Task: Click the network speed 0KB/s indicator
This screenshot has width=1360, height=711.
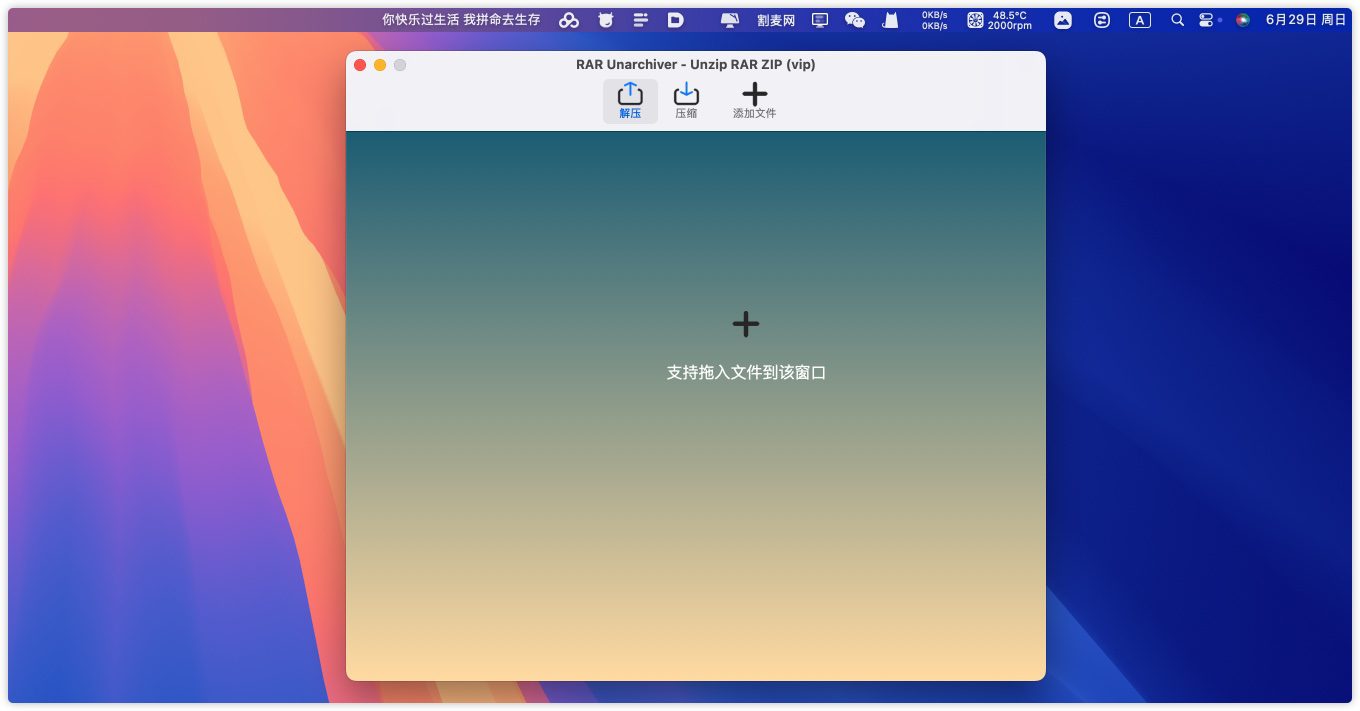Action: pyautogui.click(x=935, y=20)
